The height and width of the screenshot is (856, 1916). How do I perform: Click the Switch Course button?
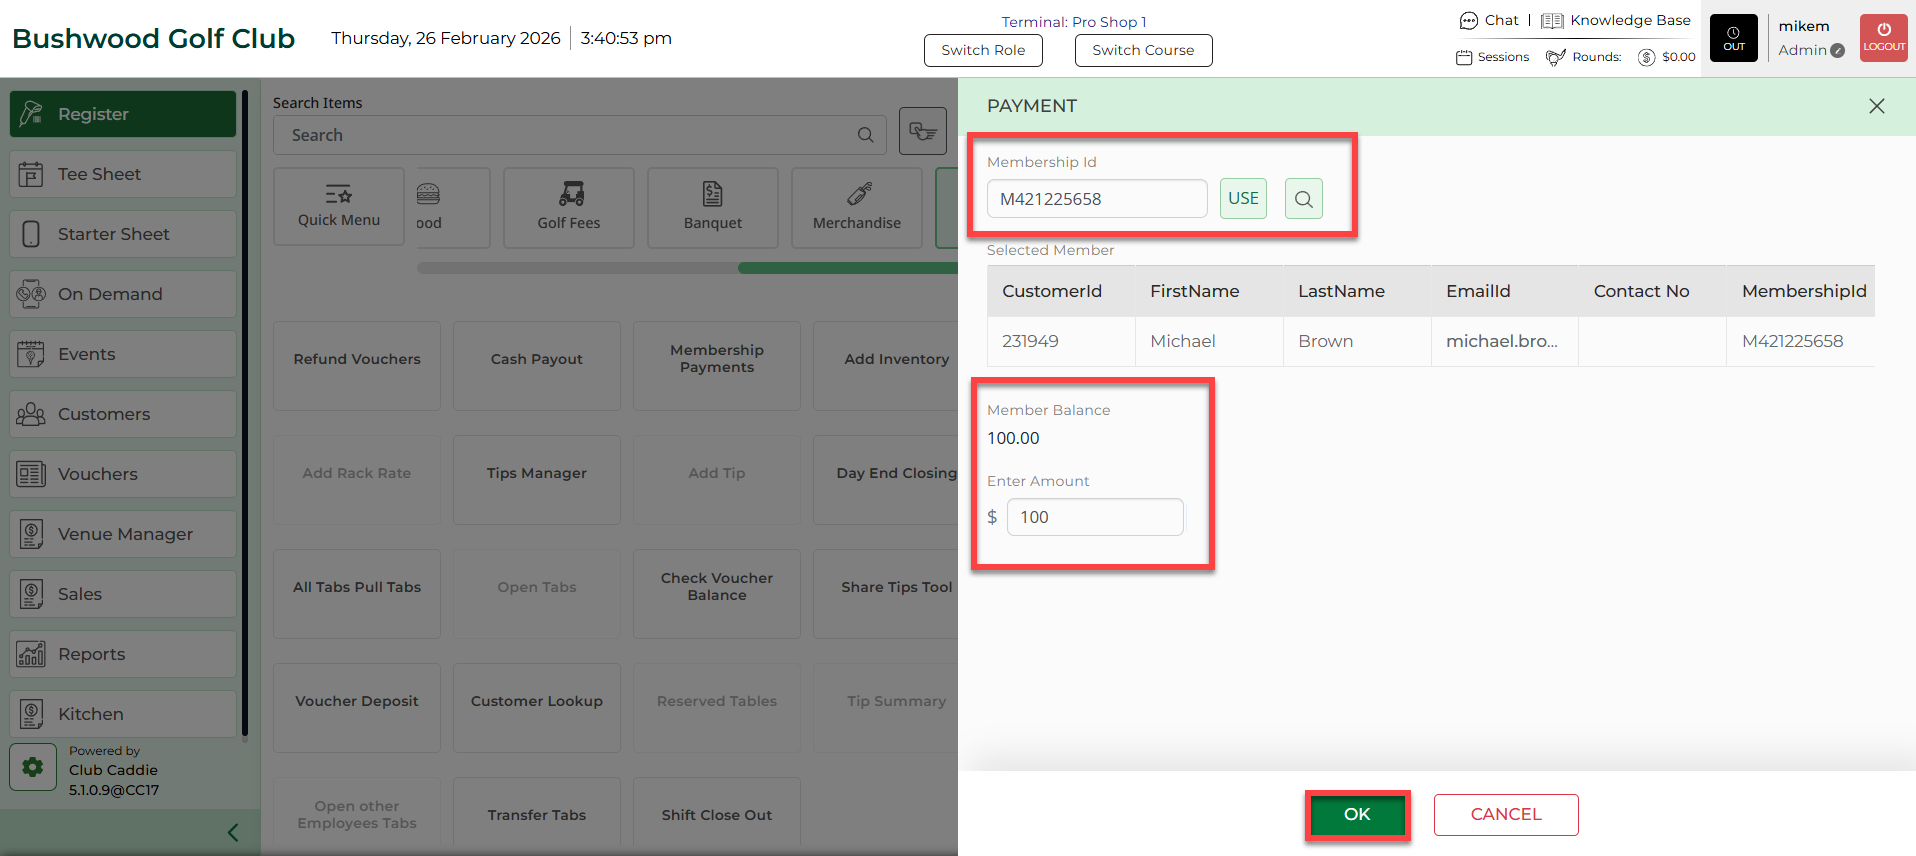[x=1143, y=50]
